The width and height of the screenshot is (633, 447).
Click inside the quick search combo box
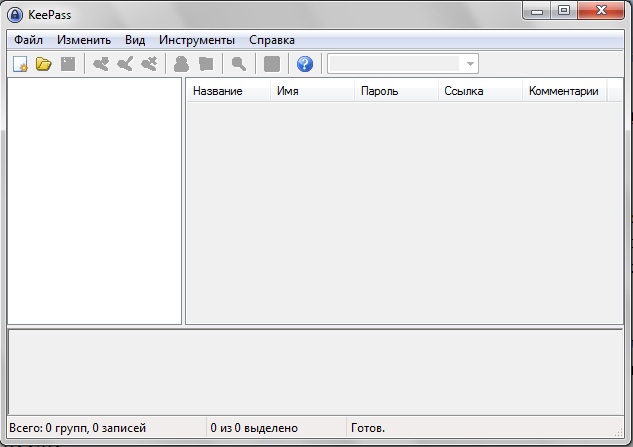pyautogui.click(x=393, y=64)
